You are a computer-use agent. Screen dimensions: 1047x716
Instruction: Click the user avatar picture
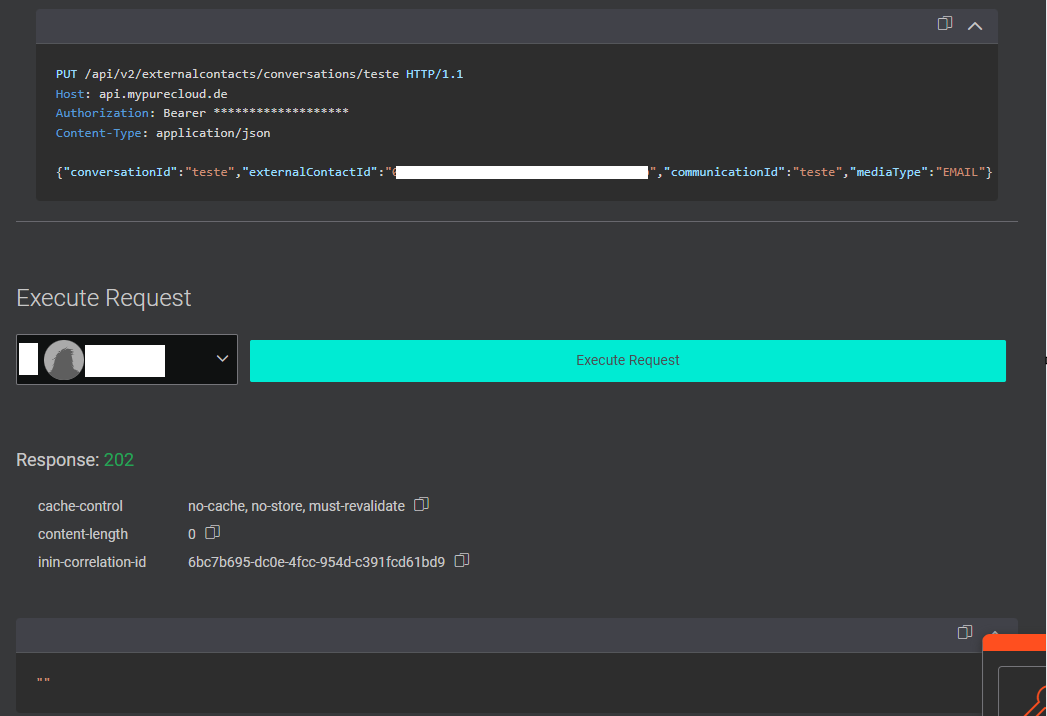click(x=64, y=360)
